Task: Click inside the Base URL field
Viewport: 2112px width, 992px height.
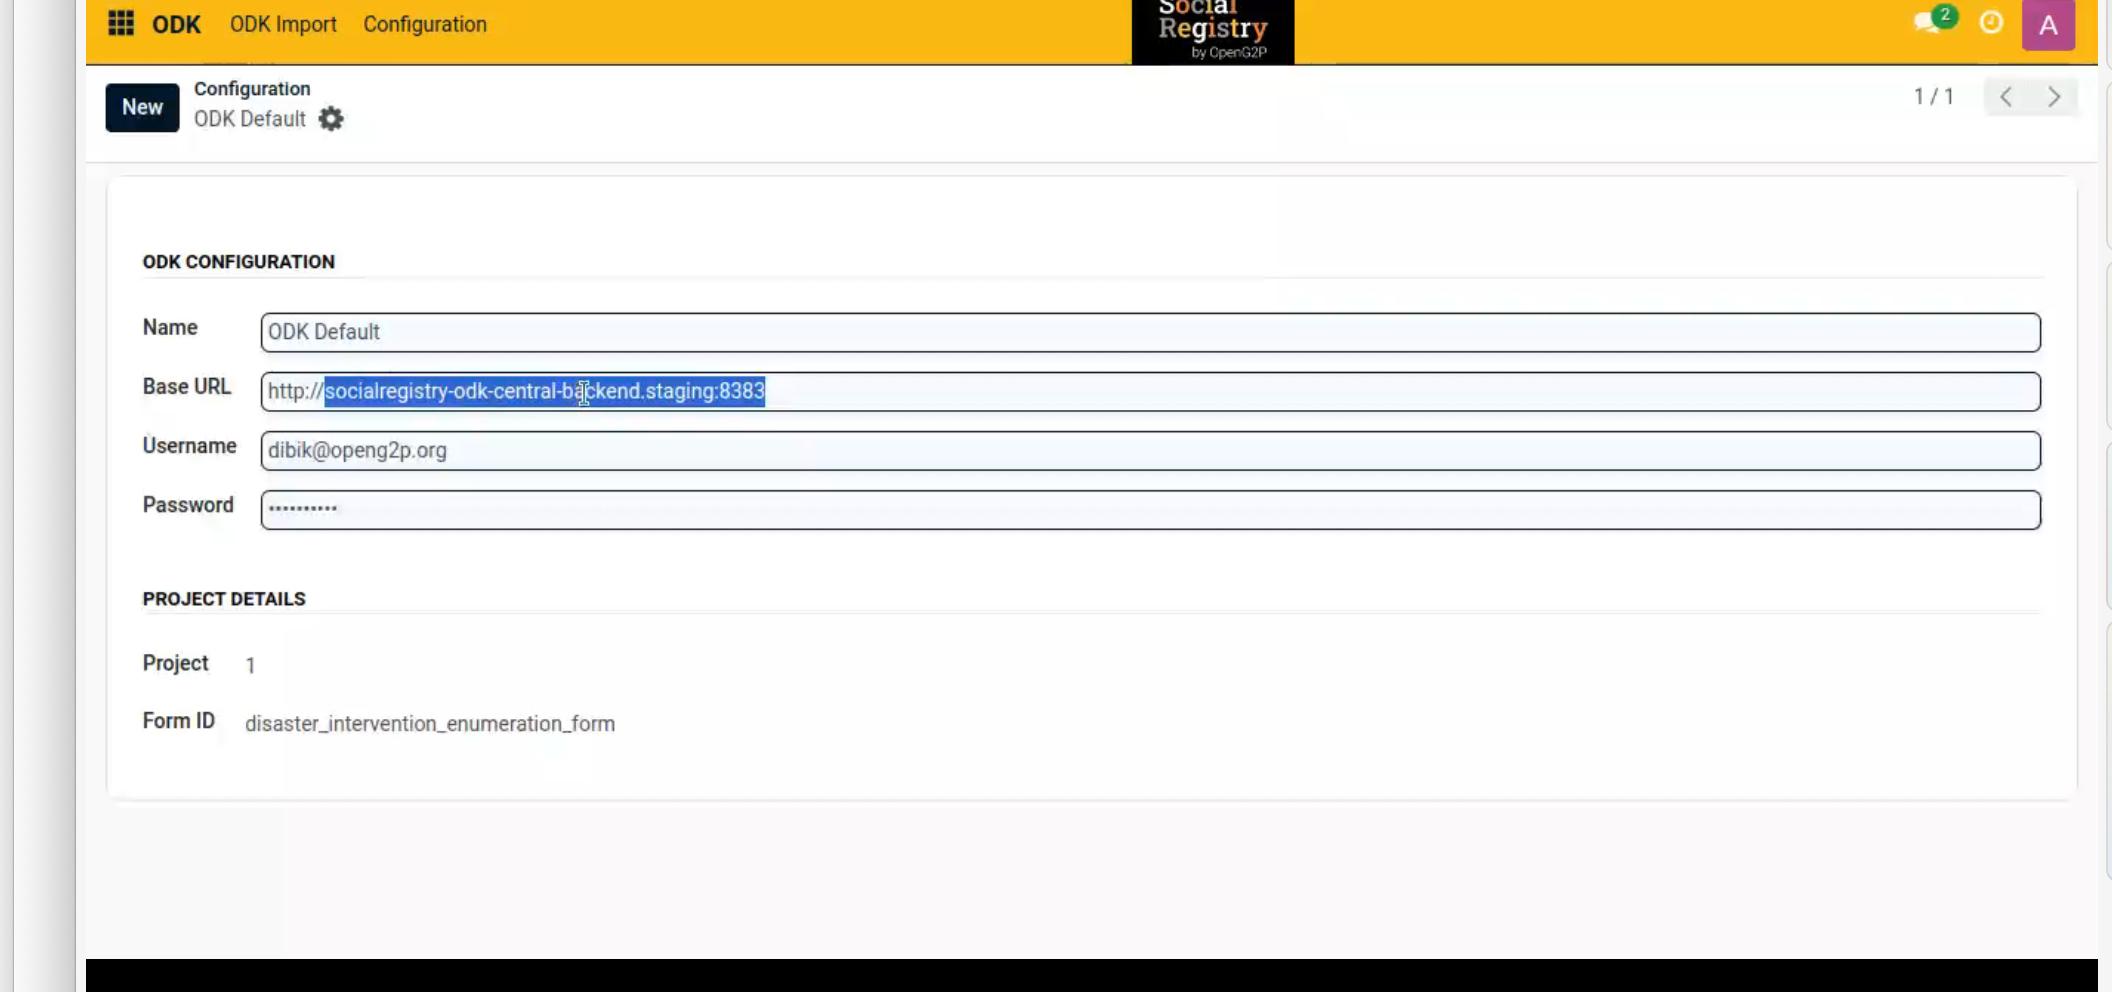Action: (1150, 391)
